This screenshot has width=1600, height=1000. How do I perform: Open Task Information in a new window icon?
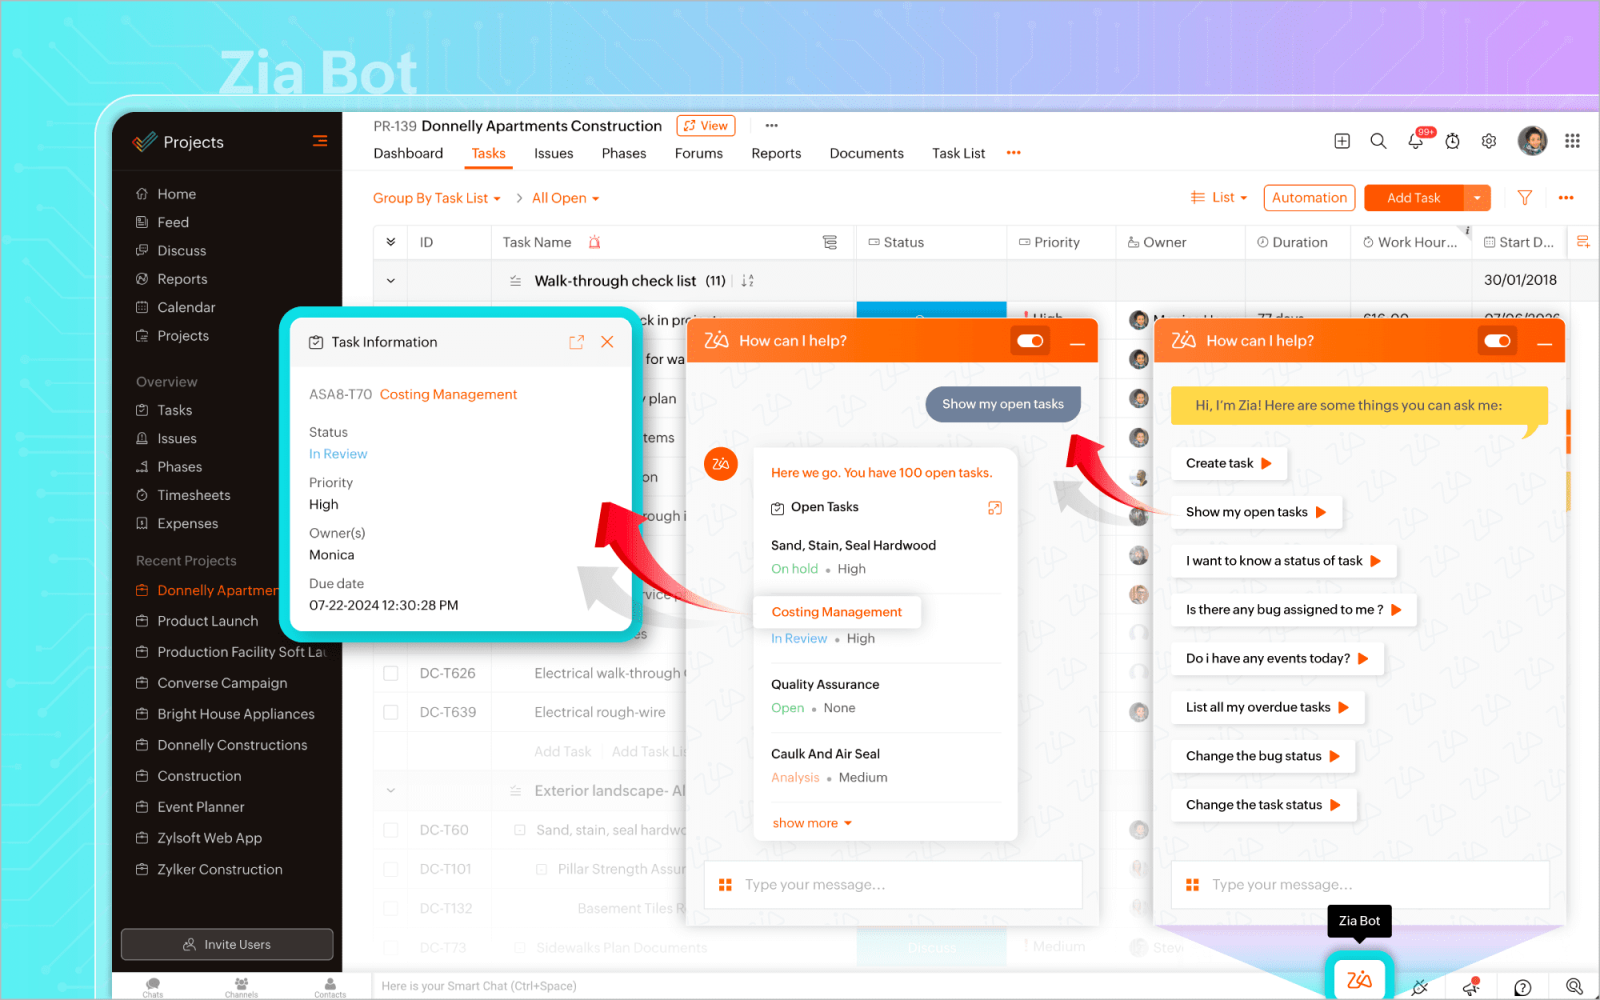(x=576, y=342)
